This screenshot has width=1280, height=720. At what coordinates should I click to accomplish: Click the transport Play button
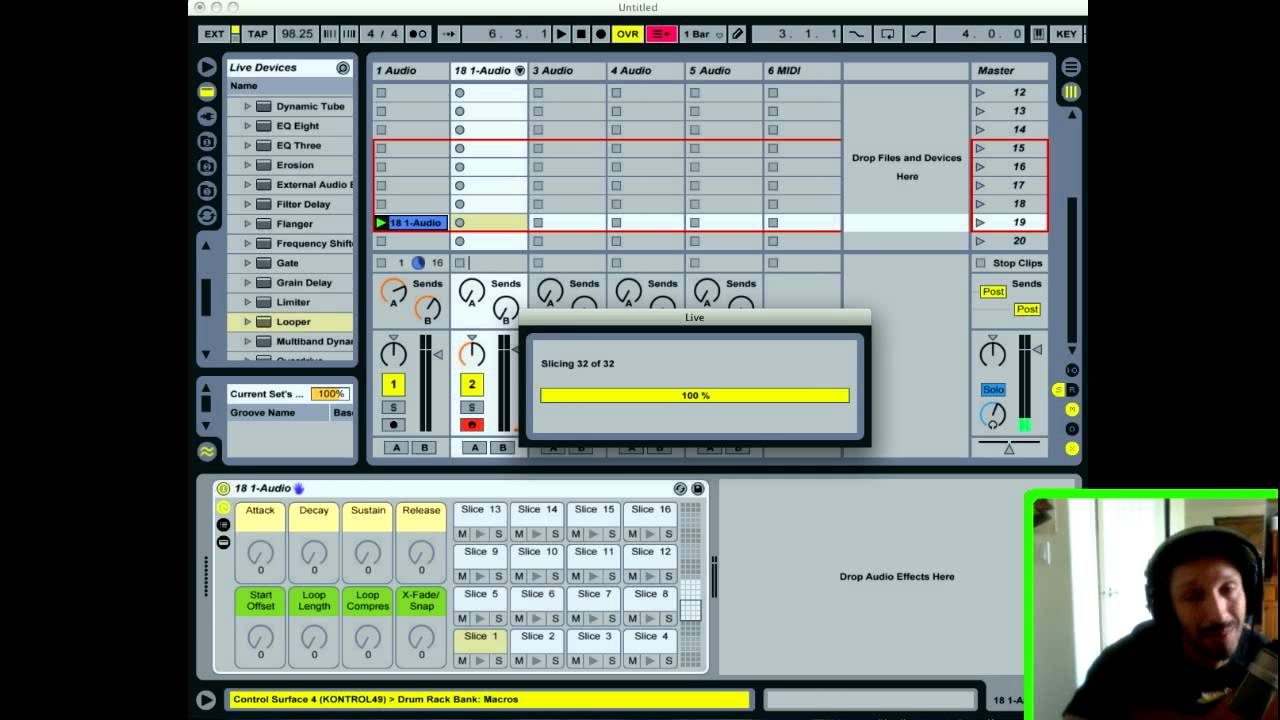pos(561,34)
